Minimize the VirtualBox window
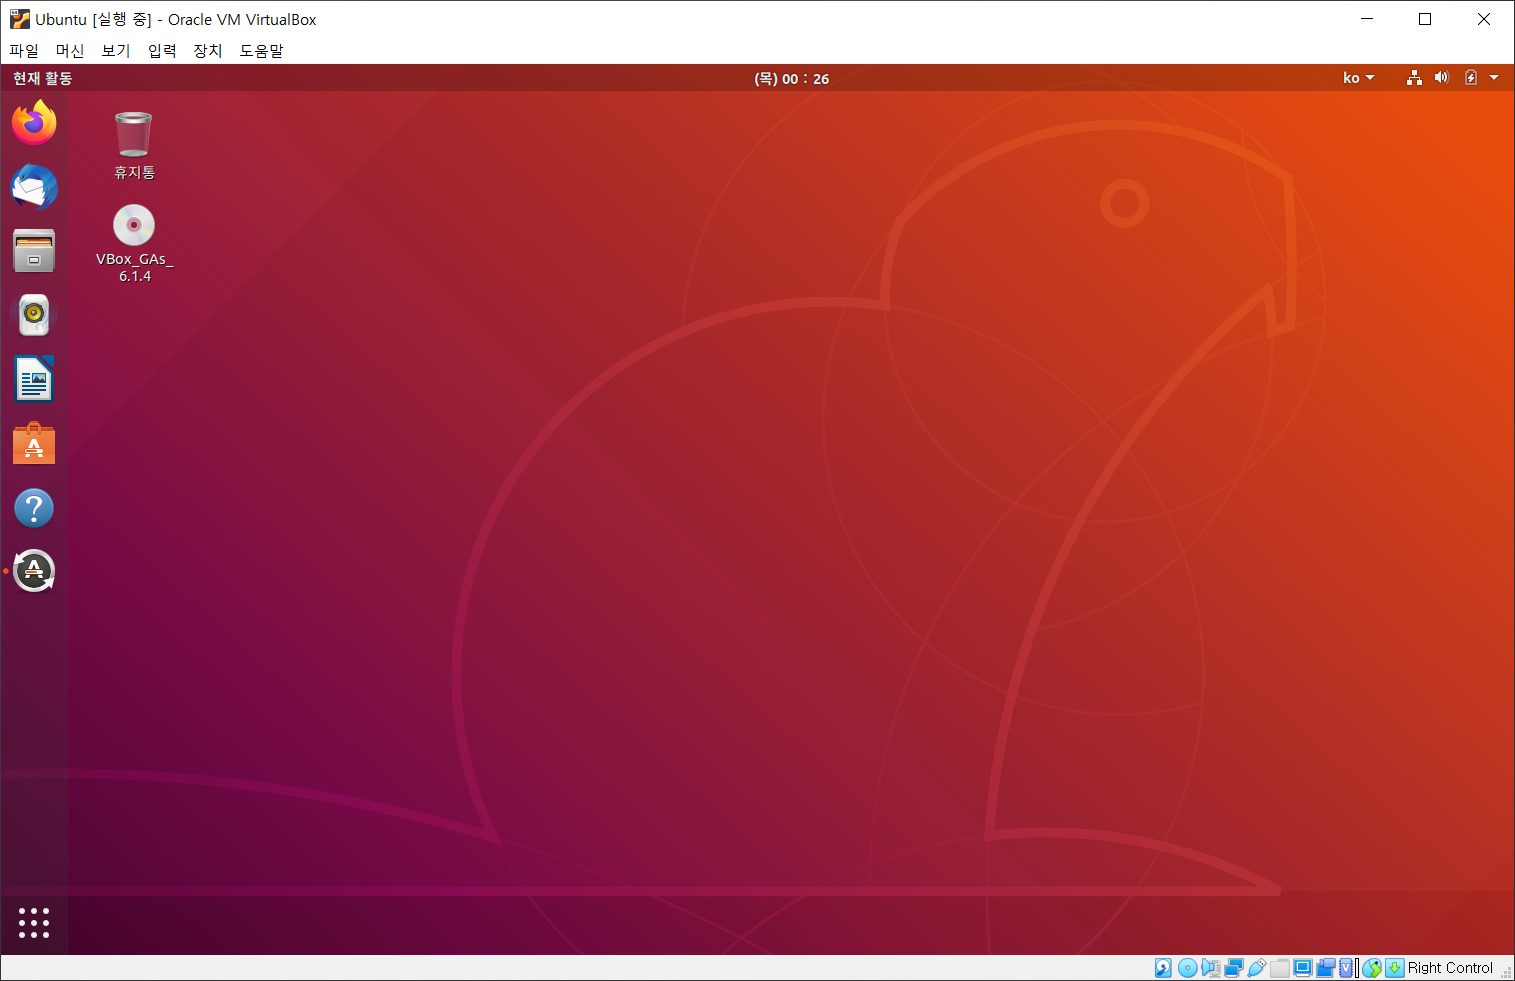 1367,19
